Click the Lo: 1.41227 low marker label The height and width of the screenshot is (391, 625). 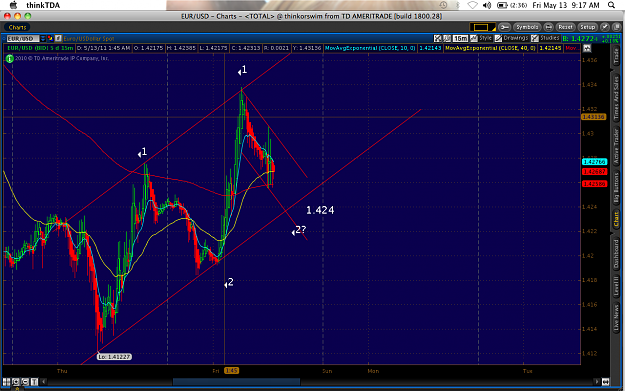tap(114, 357)
